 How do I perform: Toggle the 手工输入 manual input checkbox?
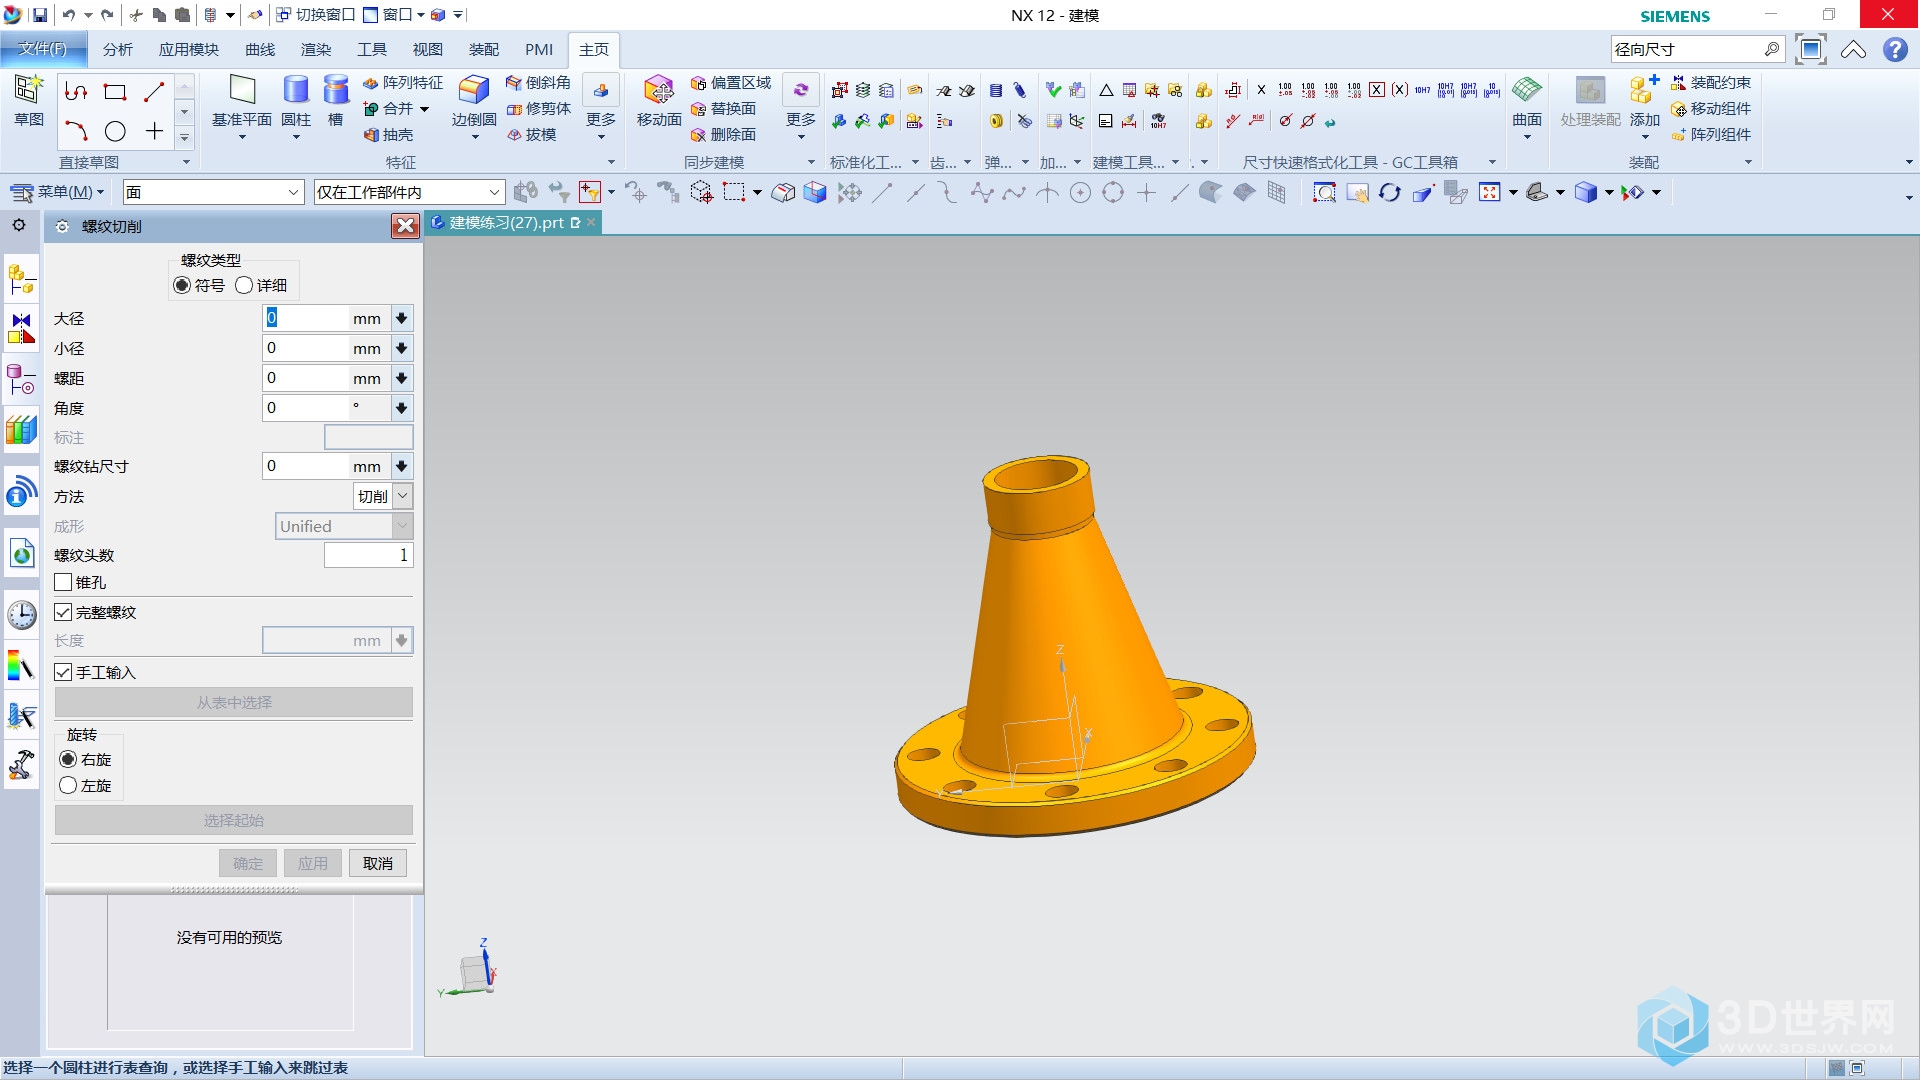(x=63, y=672)
